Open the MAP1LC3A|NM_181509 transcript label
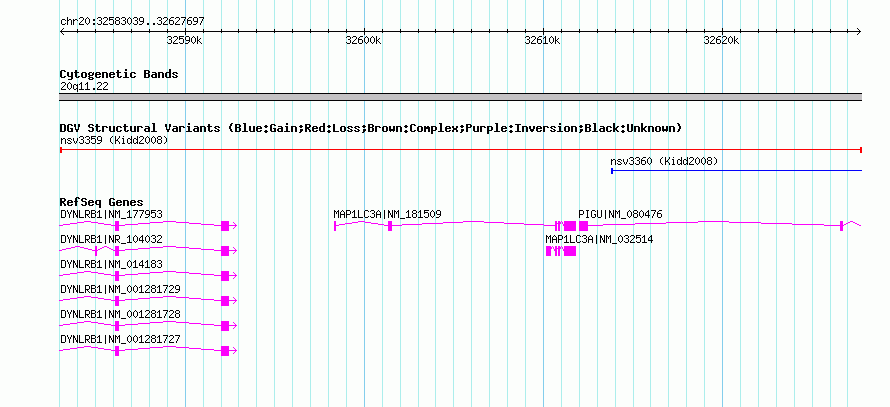The image size is (890, 407). [x=388, y=215]
